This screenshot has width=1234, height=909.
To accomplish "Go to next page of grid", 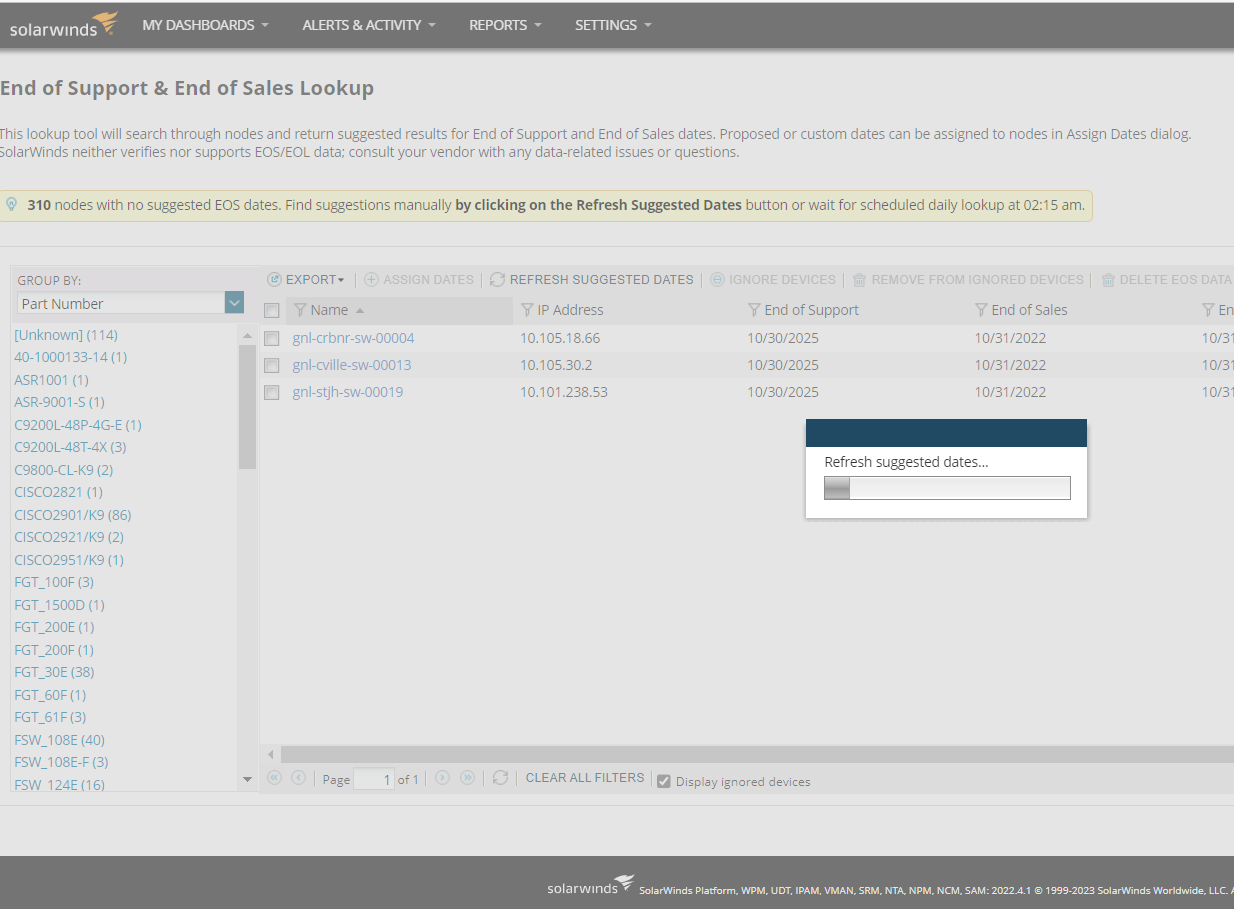I will 442,778.
